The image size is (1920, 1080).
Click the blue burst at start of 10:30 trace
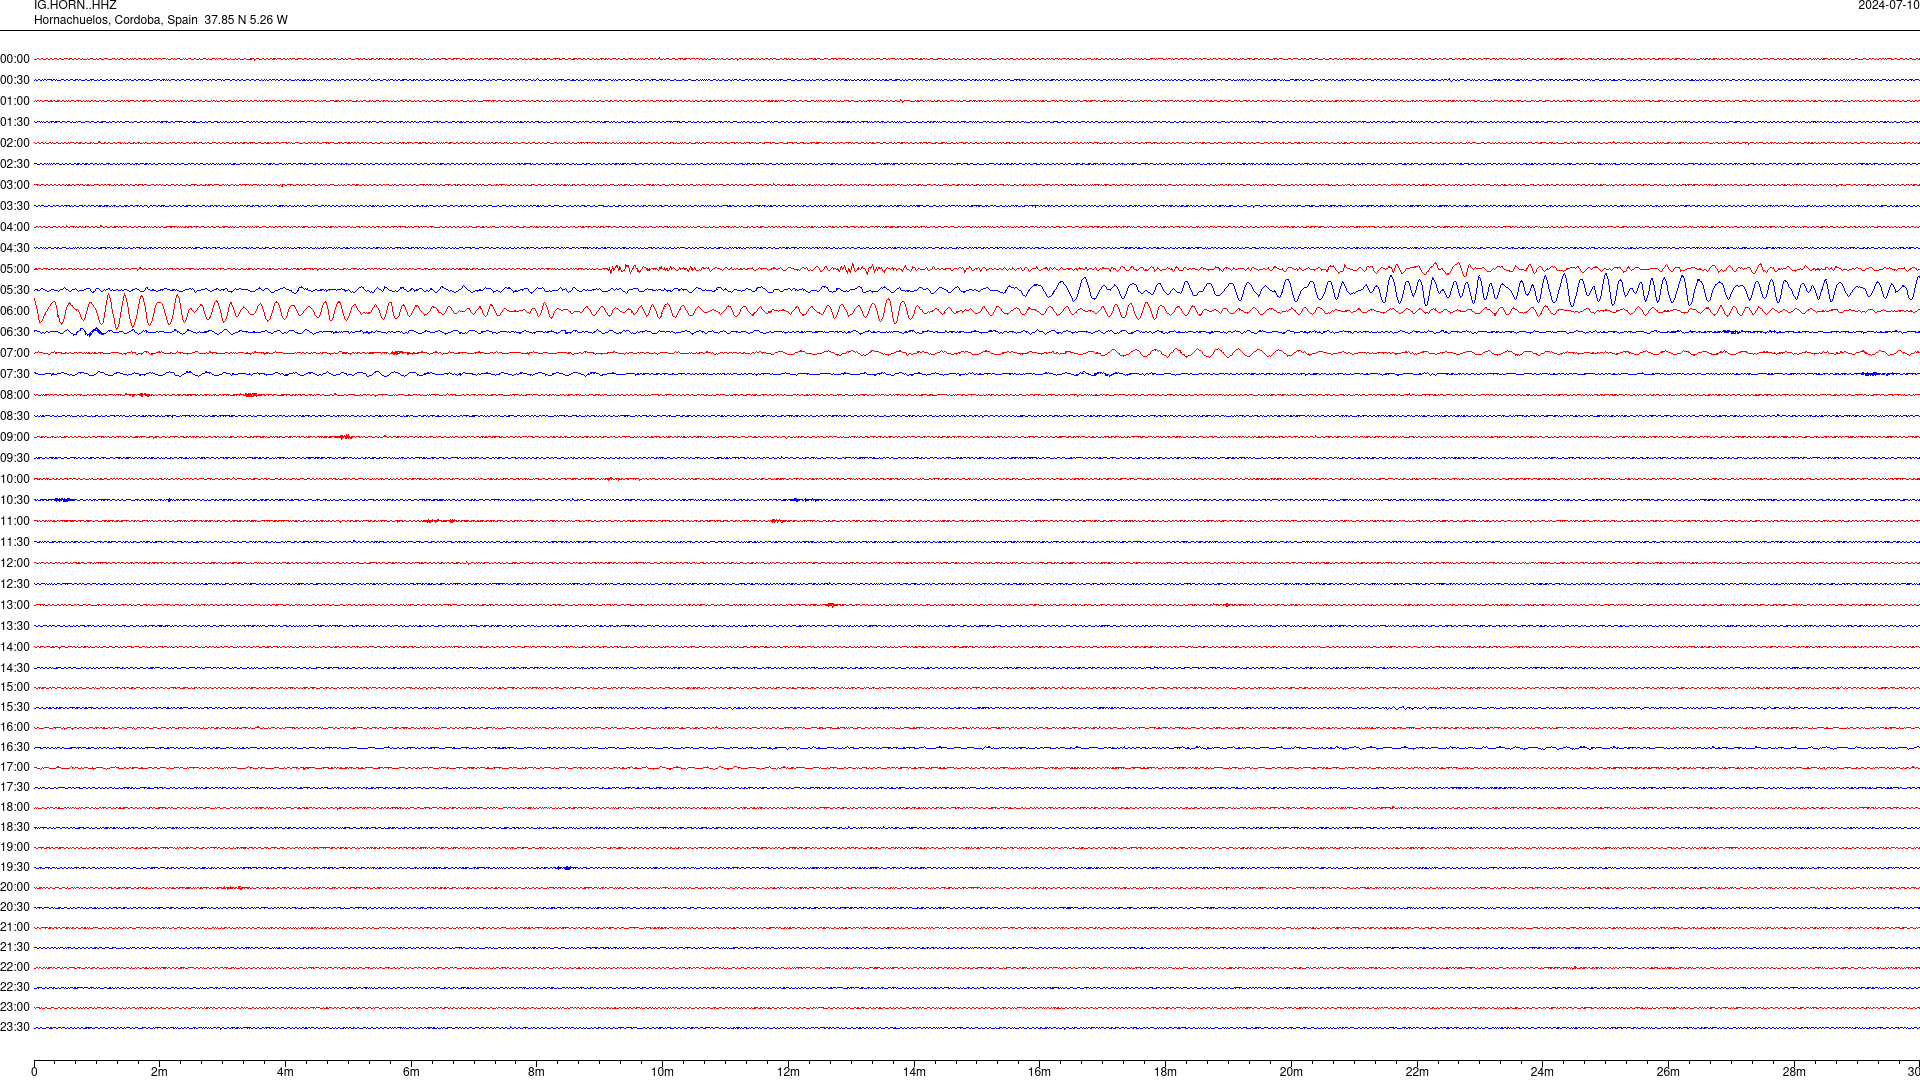[63, 500]
